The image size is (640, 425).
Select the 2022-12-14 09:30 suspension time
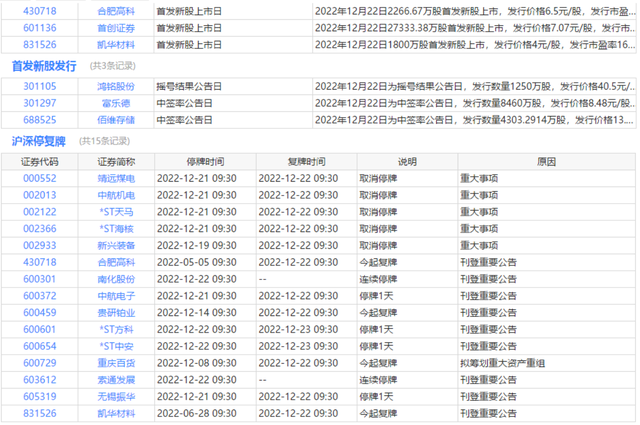tap(197, 312)
